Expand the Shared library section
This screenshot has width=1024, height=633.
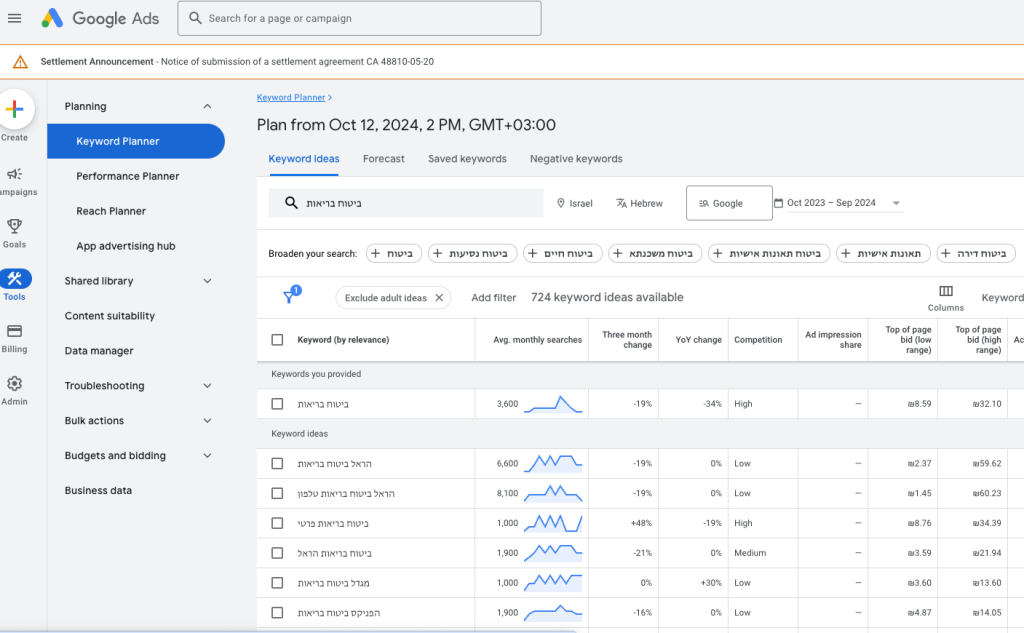click(207, 281)
